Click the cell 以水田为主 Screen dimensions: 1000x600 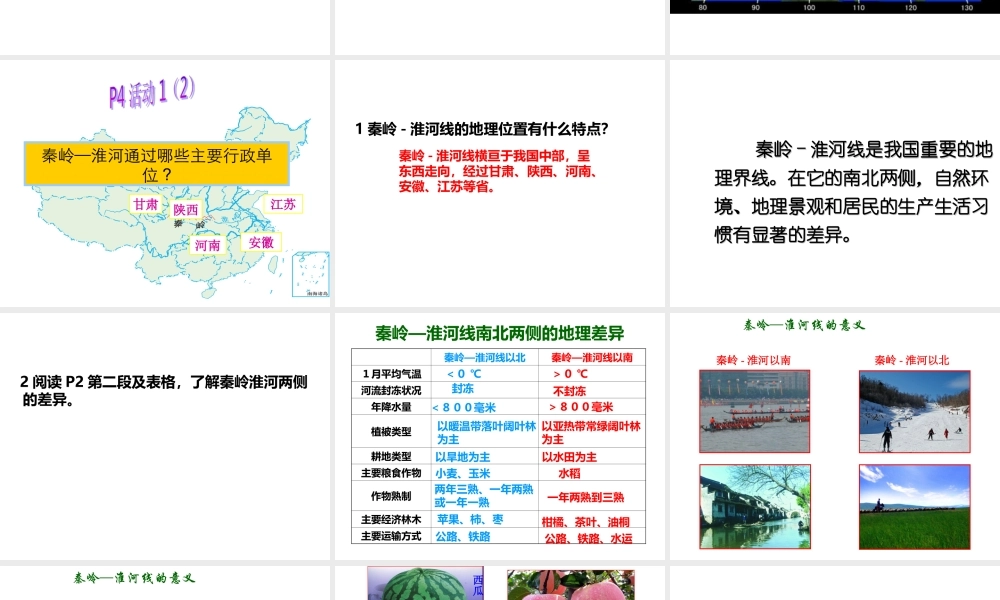[569, 457]
